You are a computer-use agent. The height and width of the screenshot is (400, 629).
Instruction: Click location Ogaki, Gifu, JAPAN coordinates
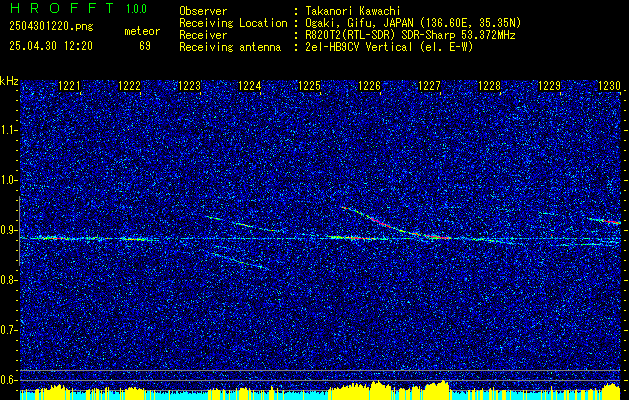tap(413, 23)
